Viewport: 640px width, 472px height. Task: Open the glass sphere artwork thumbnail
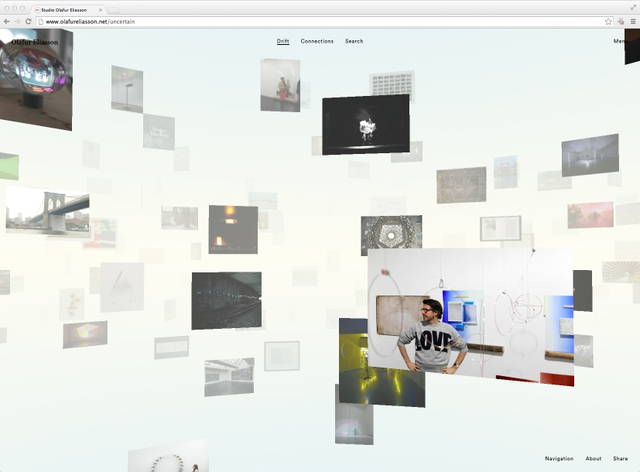tap(36, 80)
